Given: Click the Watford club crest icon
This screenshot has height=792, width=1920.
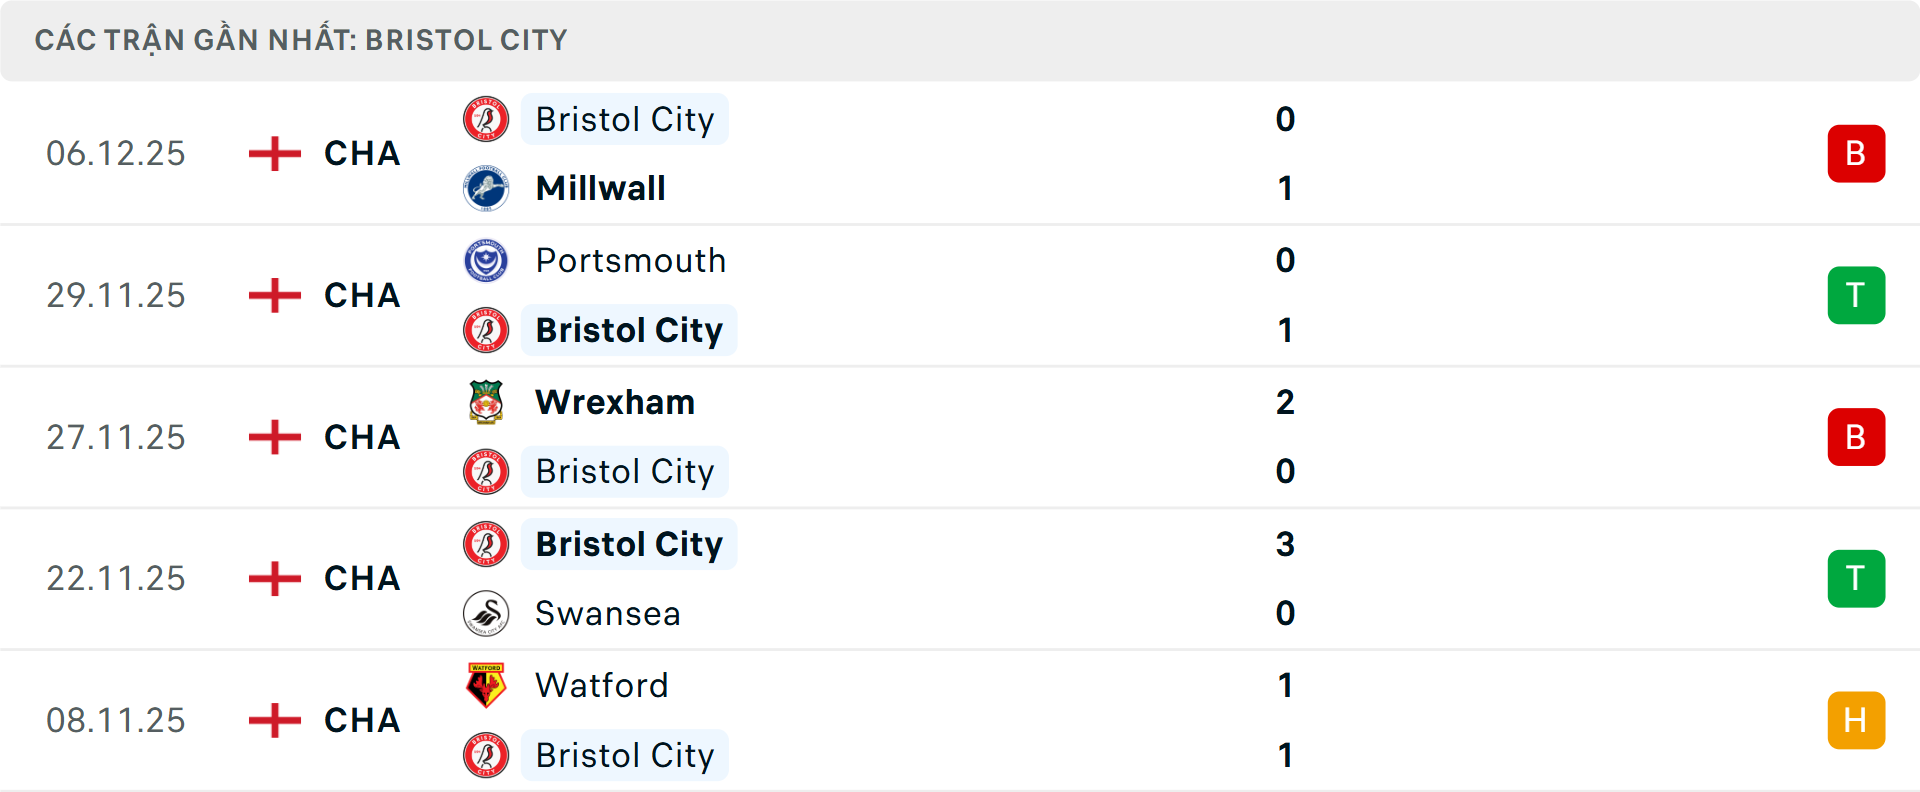Looking at the screenshot, I should [486, 685].
